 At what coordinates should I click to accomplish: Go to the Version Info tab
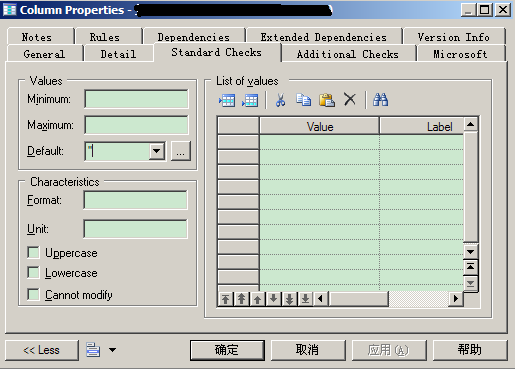453,37
